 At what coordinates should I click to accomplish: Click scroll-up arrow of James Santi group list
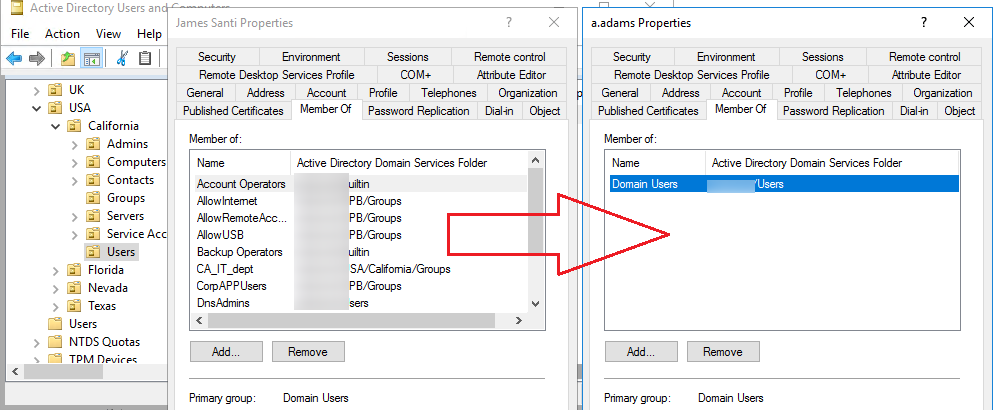[536, 161]
